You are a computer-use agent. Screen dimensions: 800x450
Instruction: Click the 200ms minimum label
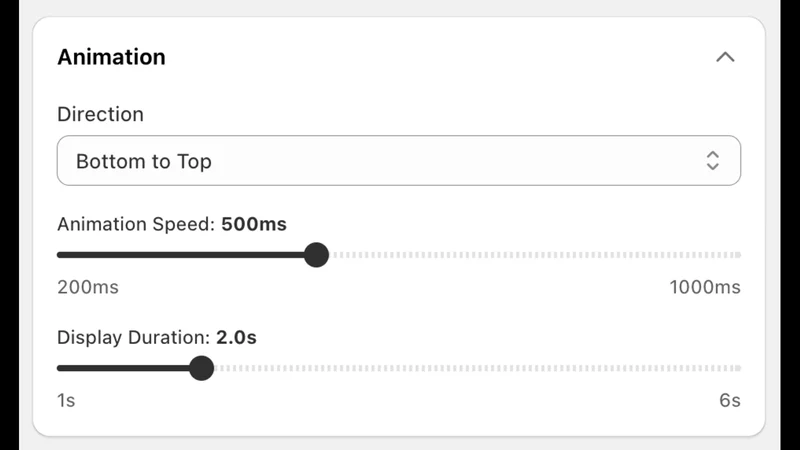[88, 287]
